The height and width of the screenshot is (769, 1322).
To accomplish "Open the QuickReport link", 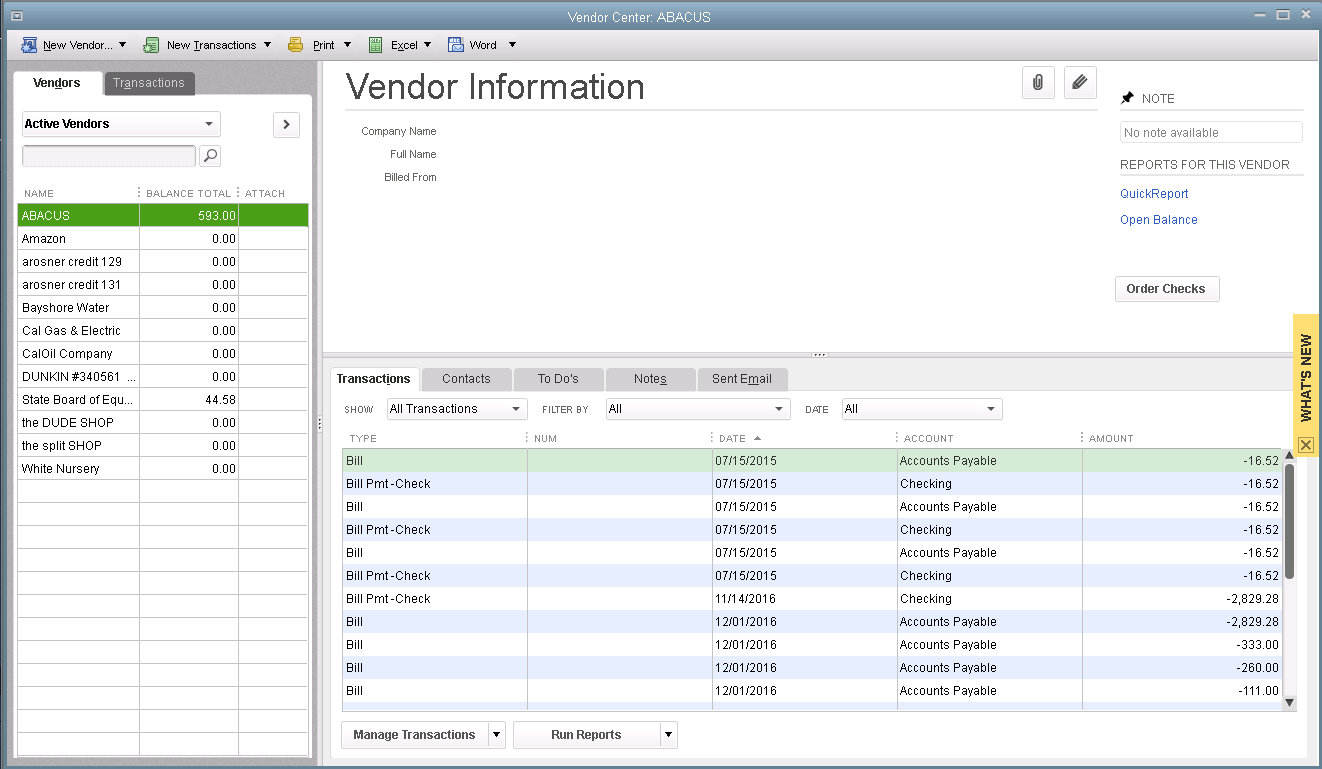I will (x=1154, y=194).
